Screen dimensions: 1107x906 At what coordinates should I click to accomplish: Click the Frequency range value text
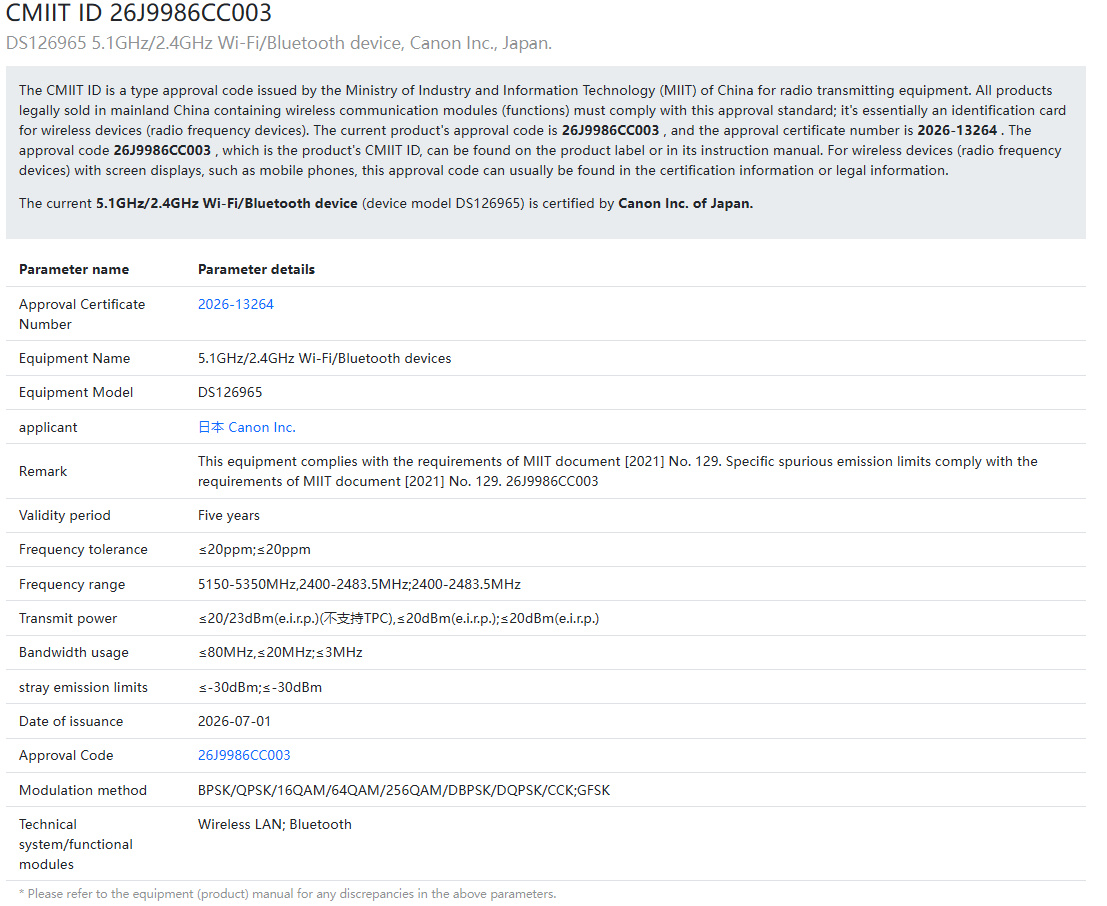[x=359, y=585]
